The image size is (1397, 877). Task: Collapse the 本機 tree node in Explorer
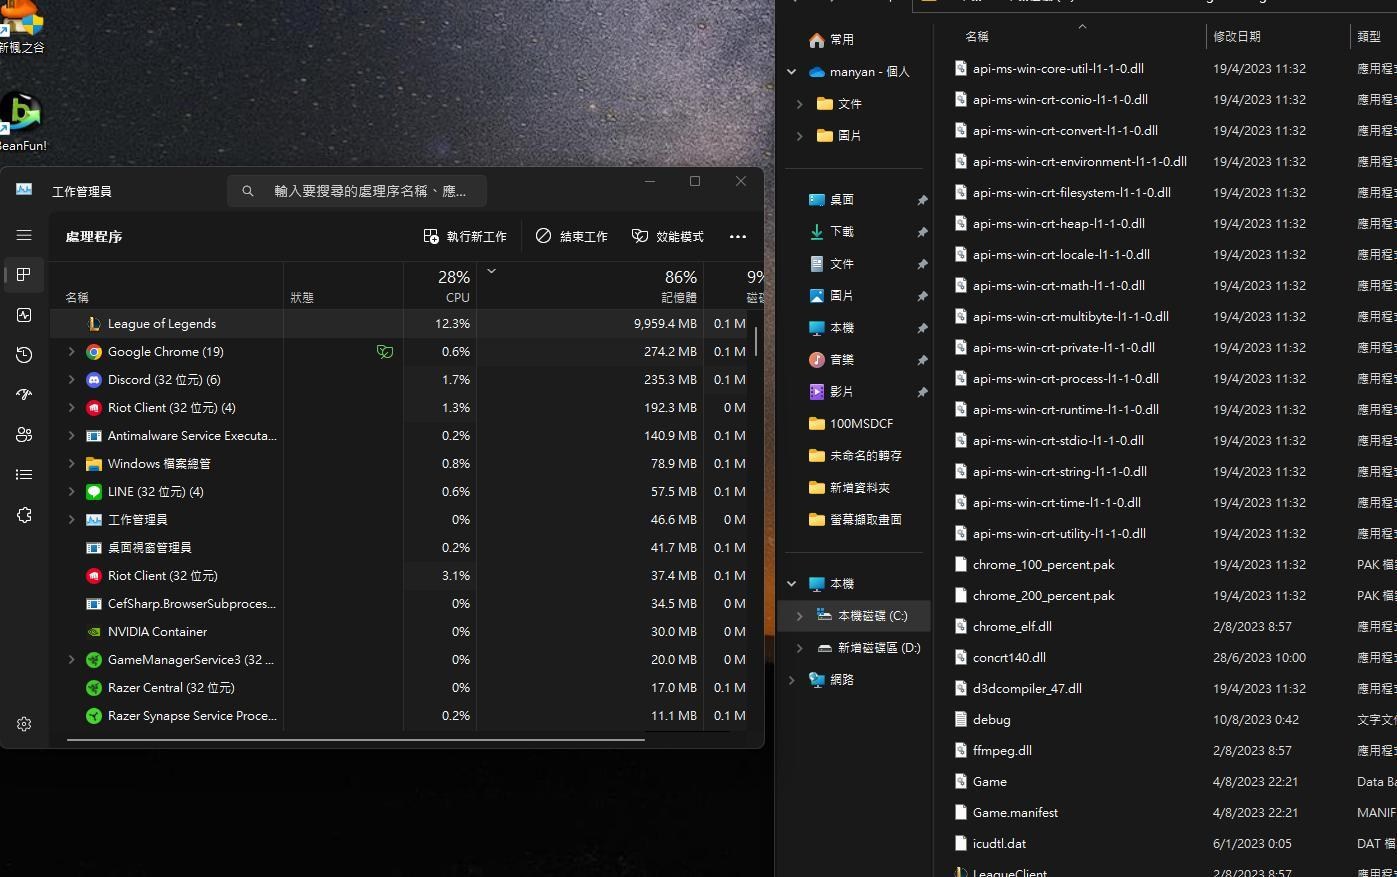point(791,584)
